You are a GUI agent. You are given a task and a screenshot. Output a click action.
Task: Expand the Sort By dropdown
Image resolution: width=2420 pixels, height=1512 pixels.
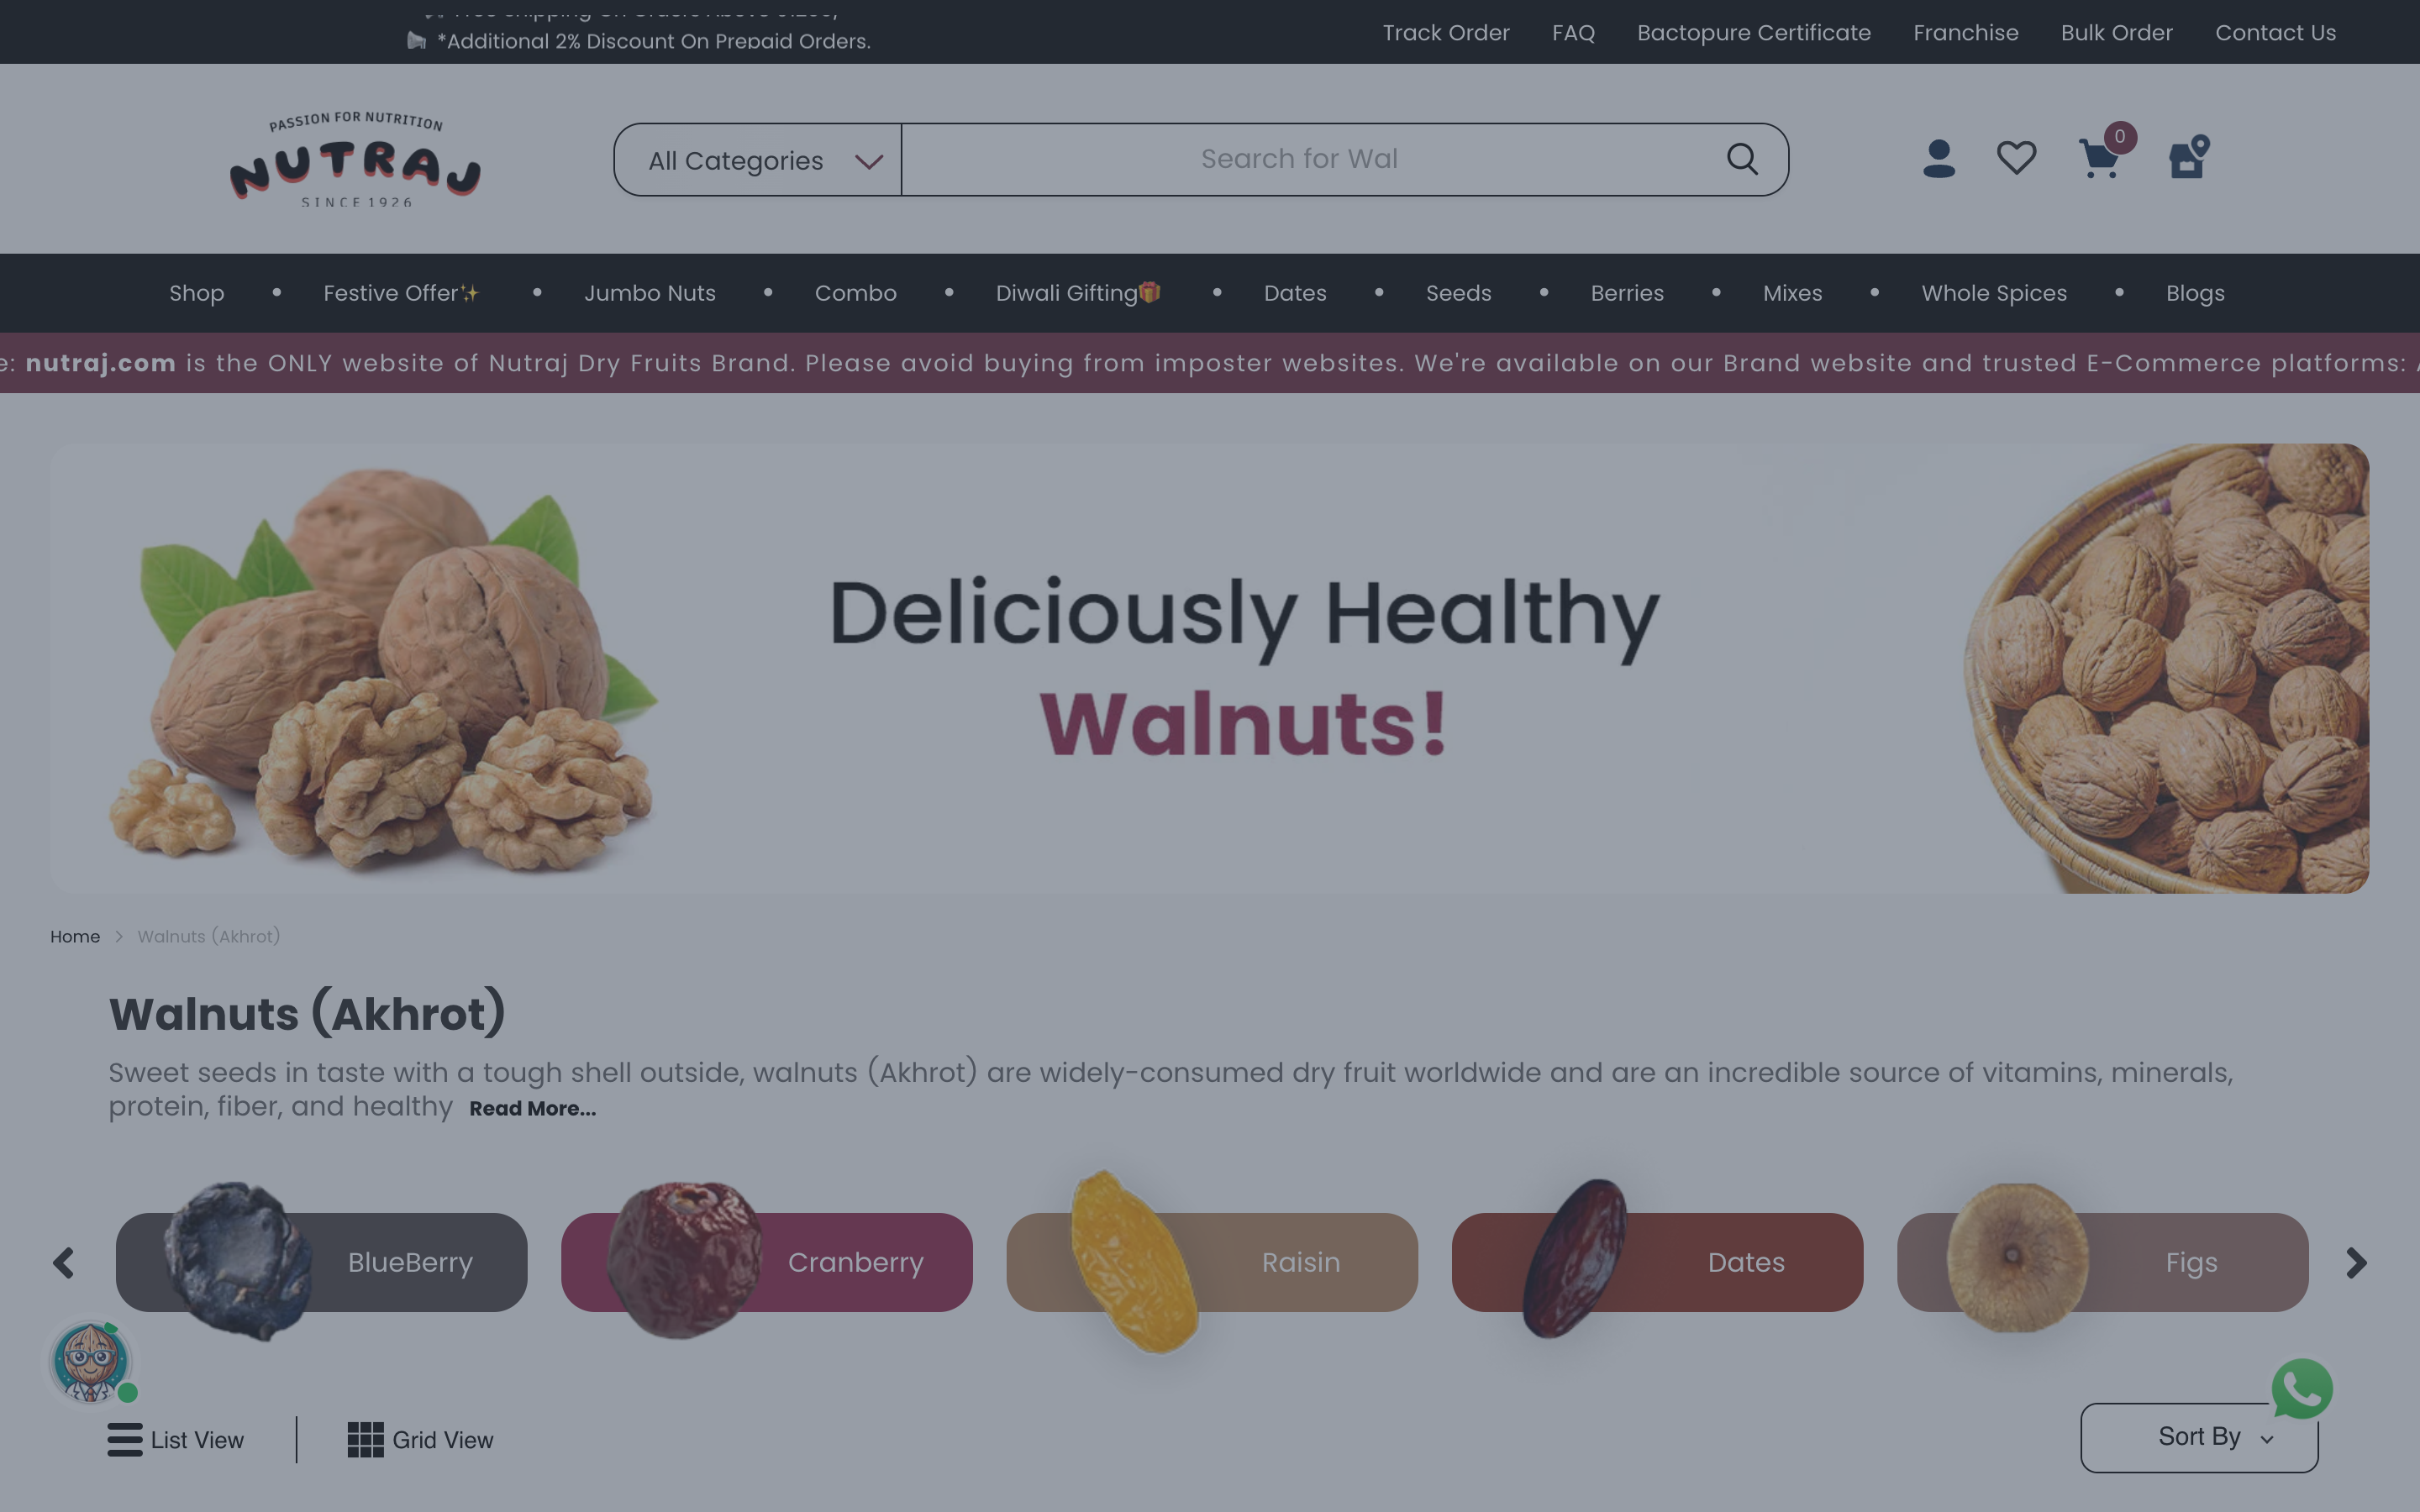[2201, 1437]
